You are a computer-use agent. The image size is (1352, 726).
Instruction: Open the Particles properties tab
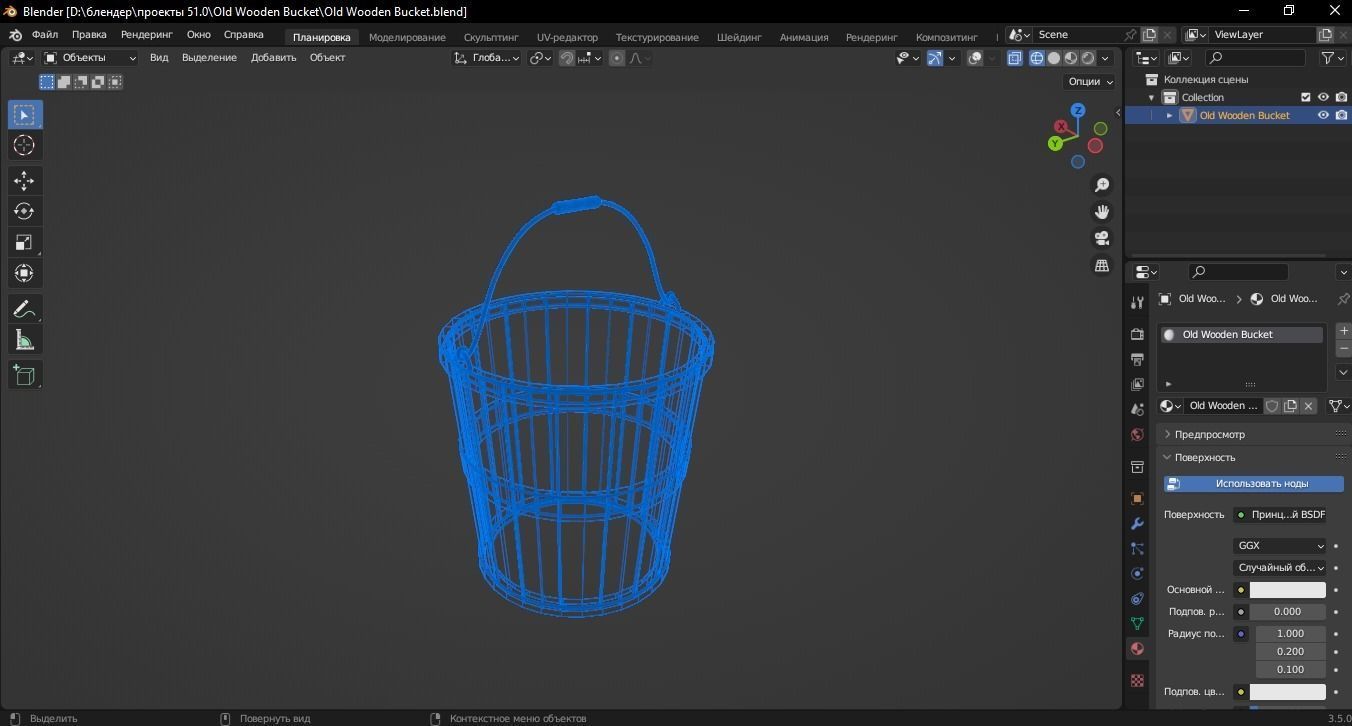pos(1137,548)
